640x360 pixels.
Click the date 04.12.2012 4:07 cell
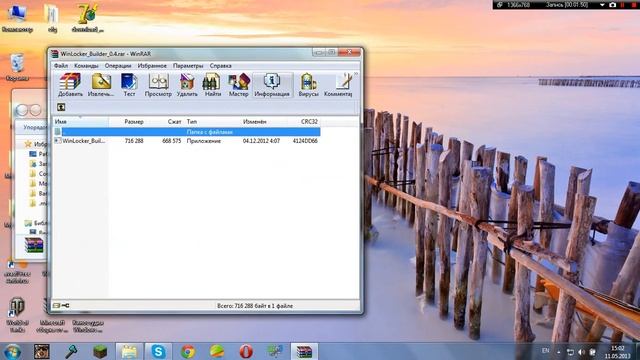[x=261, y=141]
